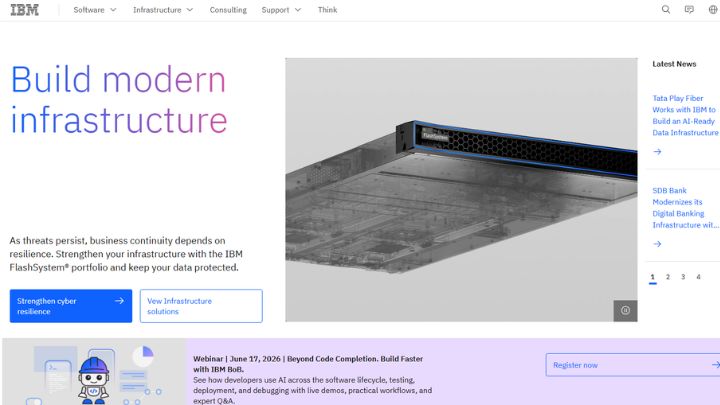Click the Latest News heading

(x=674, y=64)
